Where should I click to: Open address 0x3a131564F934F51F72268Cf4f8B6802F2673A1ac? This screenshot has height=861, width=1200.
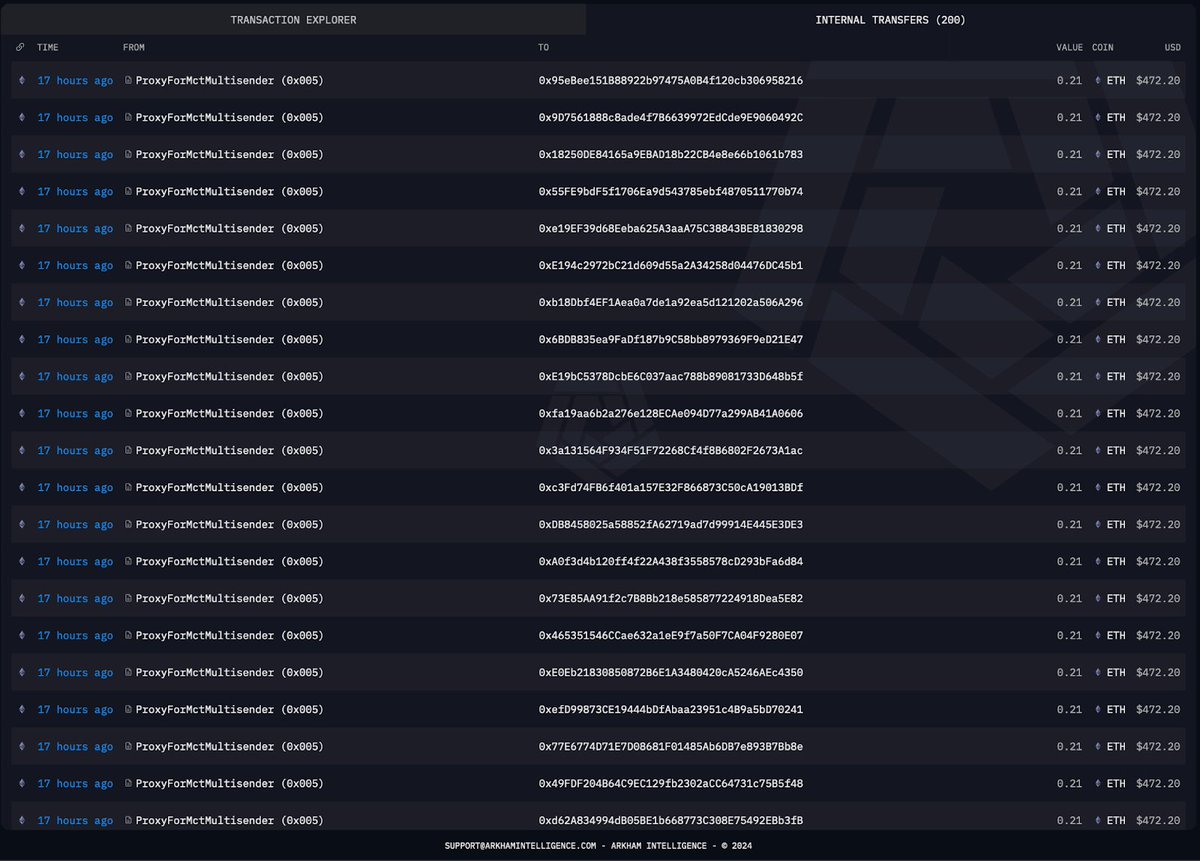click(x=670, y=451)
